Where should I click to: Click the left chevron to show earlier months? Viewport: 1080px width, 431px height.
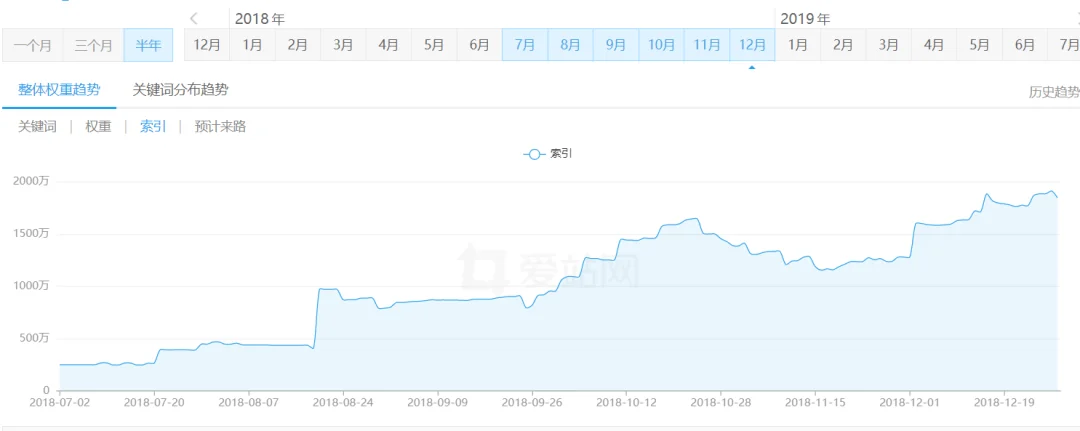tap(194, 19)
